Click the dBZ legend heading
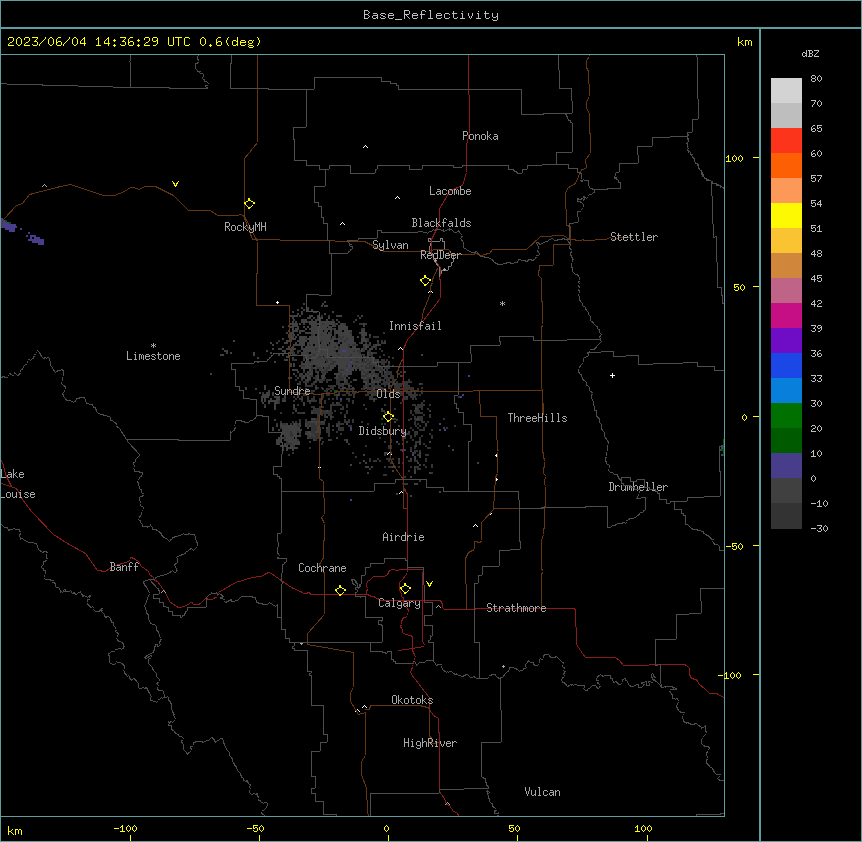 [810, 53]
